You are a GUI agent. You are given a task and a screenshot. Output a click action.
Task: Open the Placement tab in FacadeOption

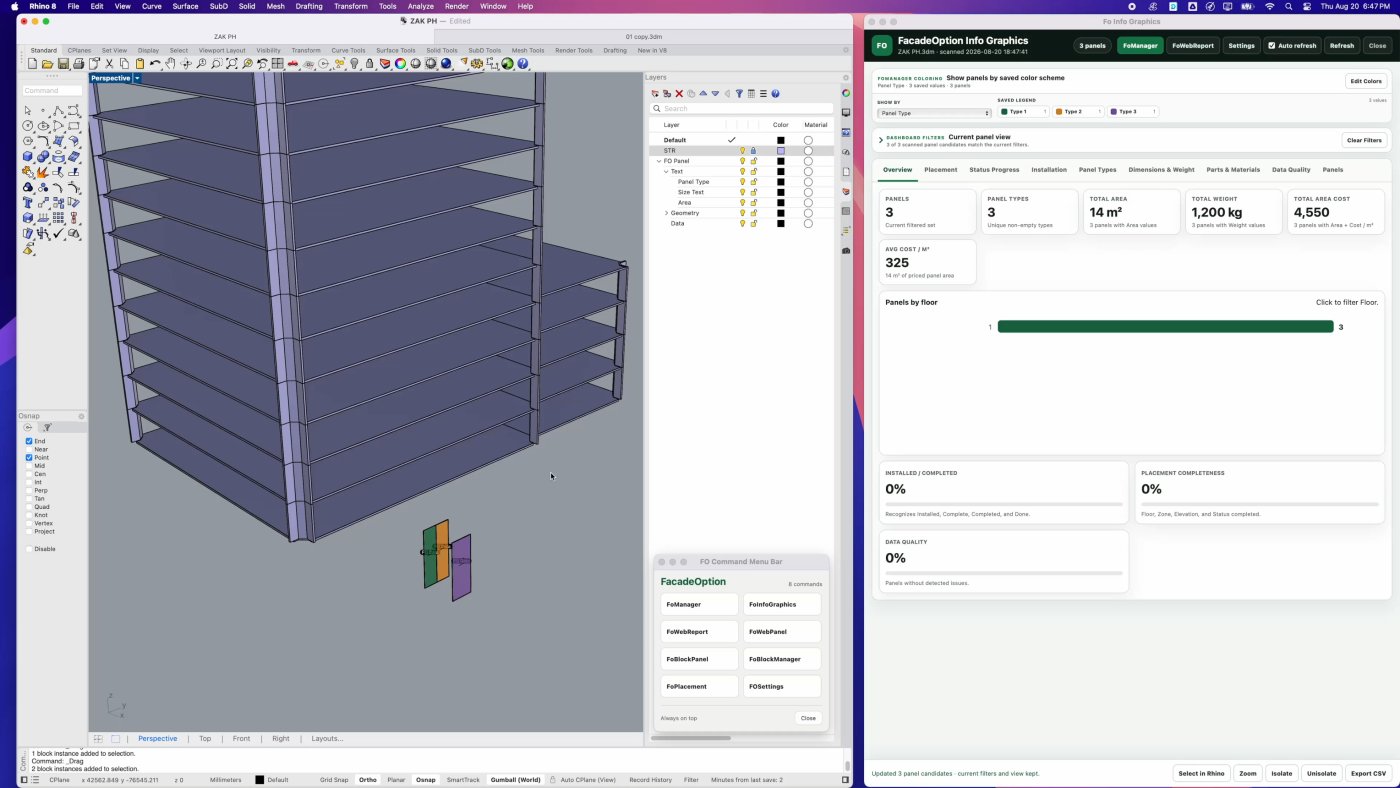(940, 170)
